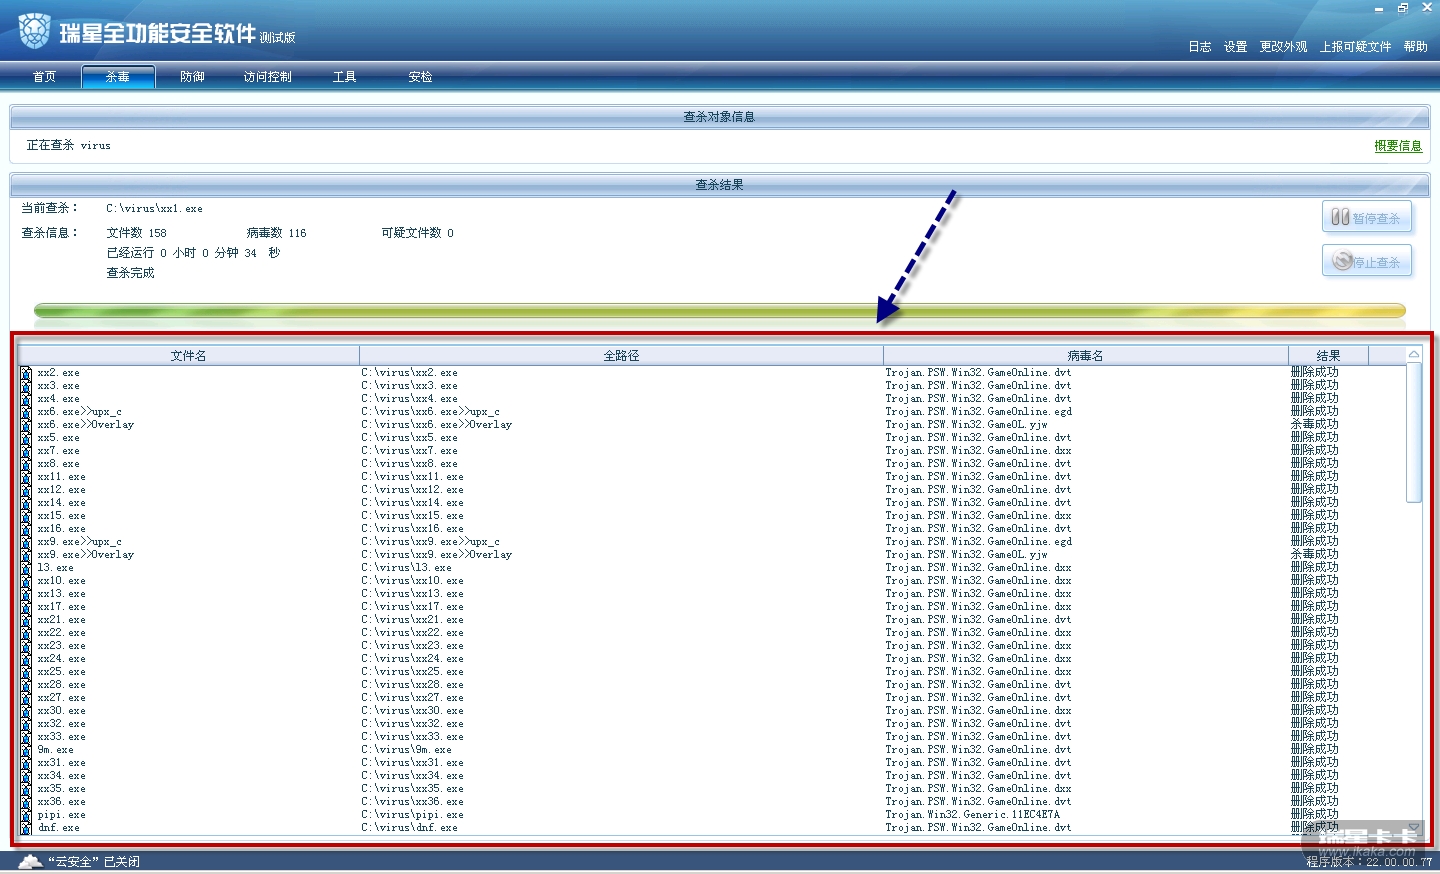This screenshot has height=874, width=1440.
Task: Click the path C:\virus\pipi.exe
Action: [x=413, y=815]
